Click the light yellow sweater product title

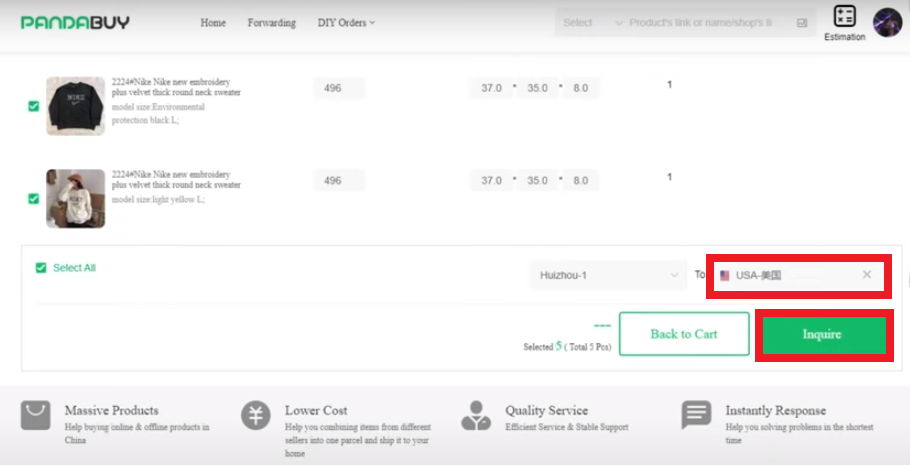(x=176, y=179)
